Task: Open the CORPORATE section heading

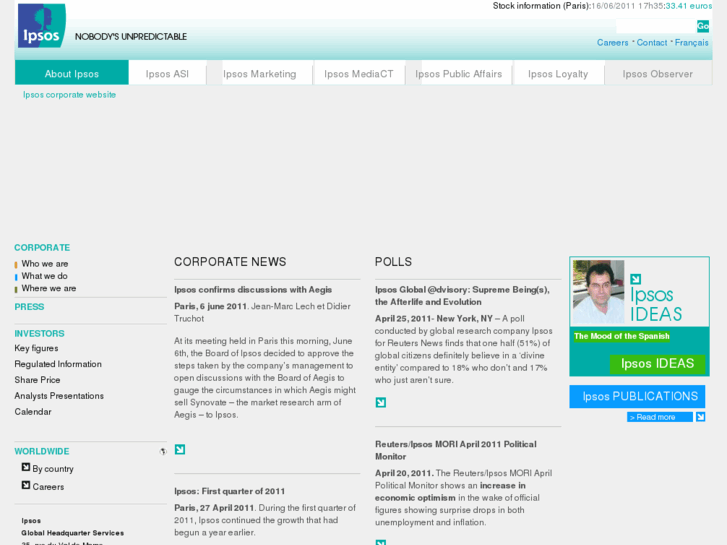Action: point(42,248)
